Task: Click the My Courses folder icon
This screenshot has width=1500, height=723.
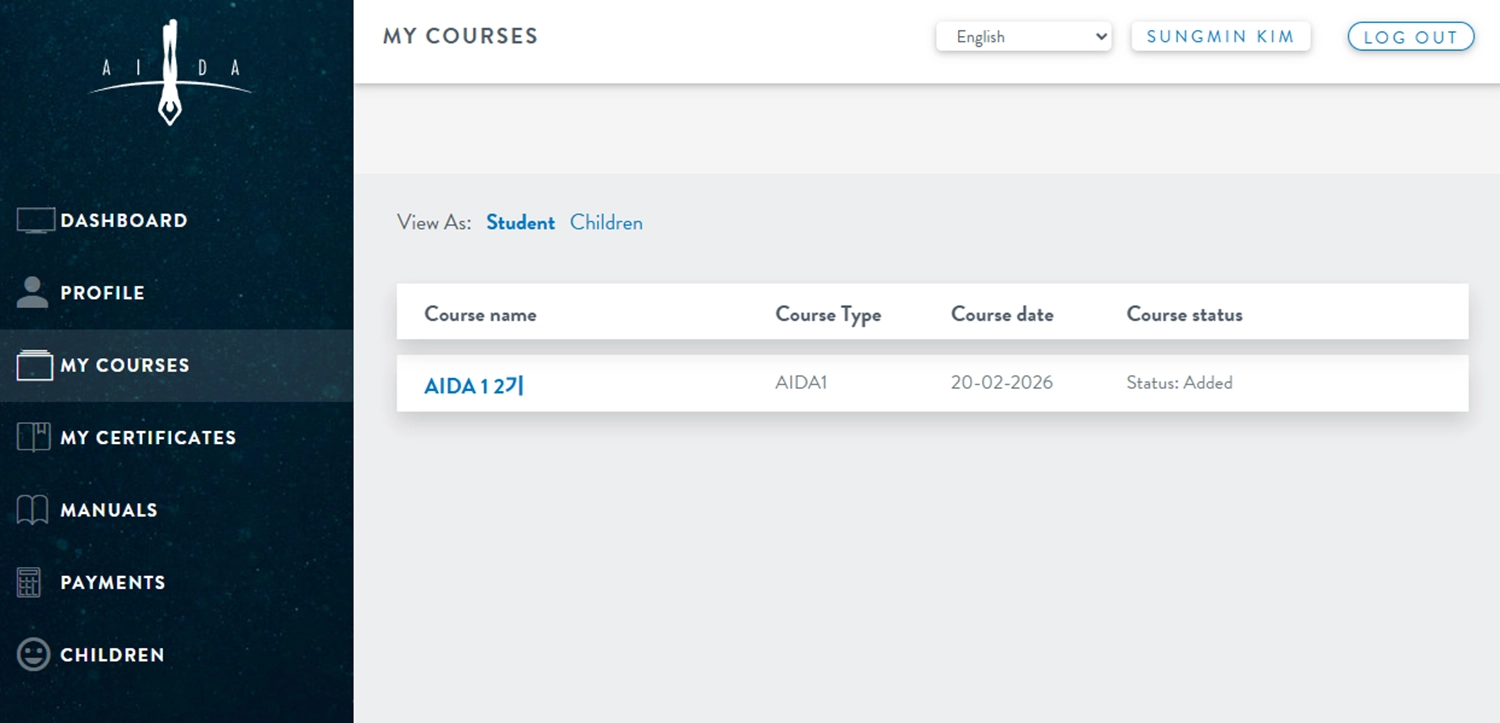Action: [34, 366]
